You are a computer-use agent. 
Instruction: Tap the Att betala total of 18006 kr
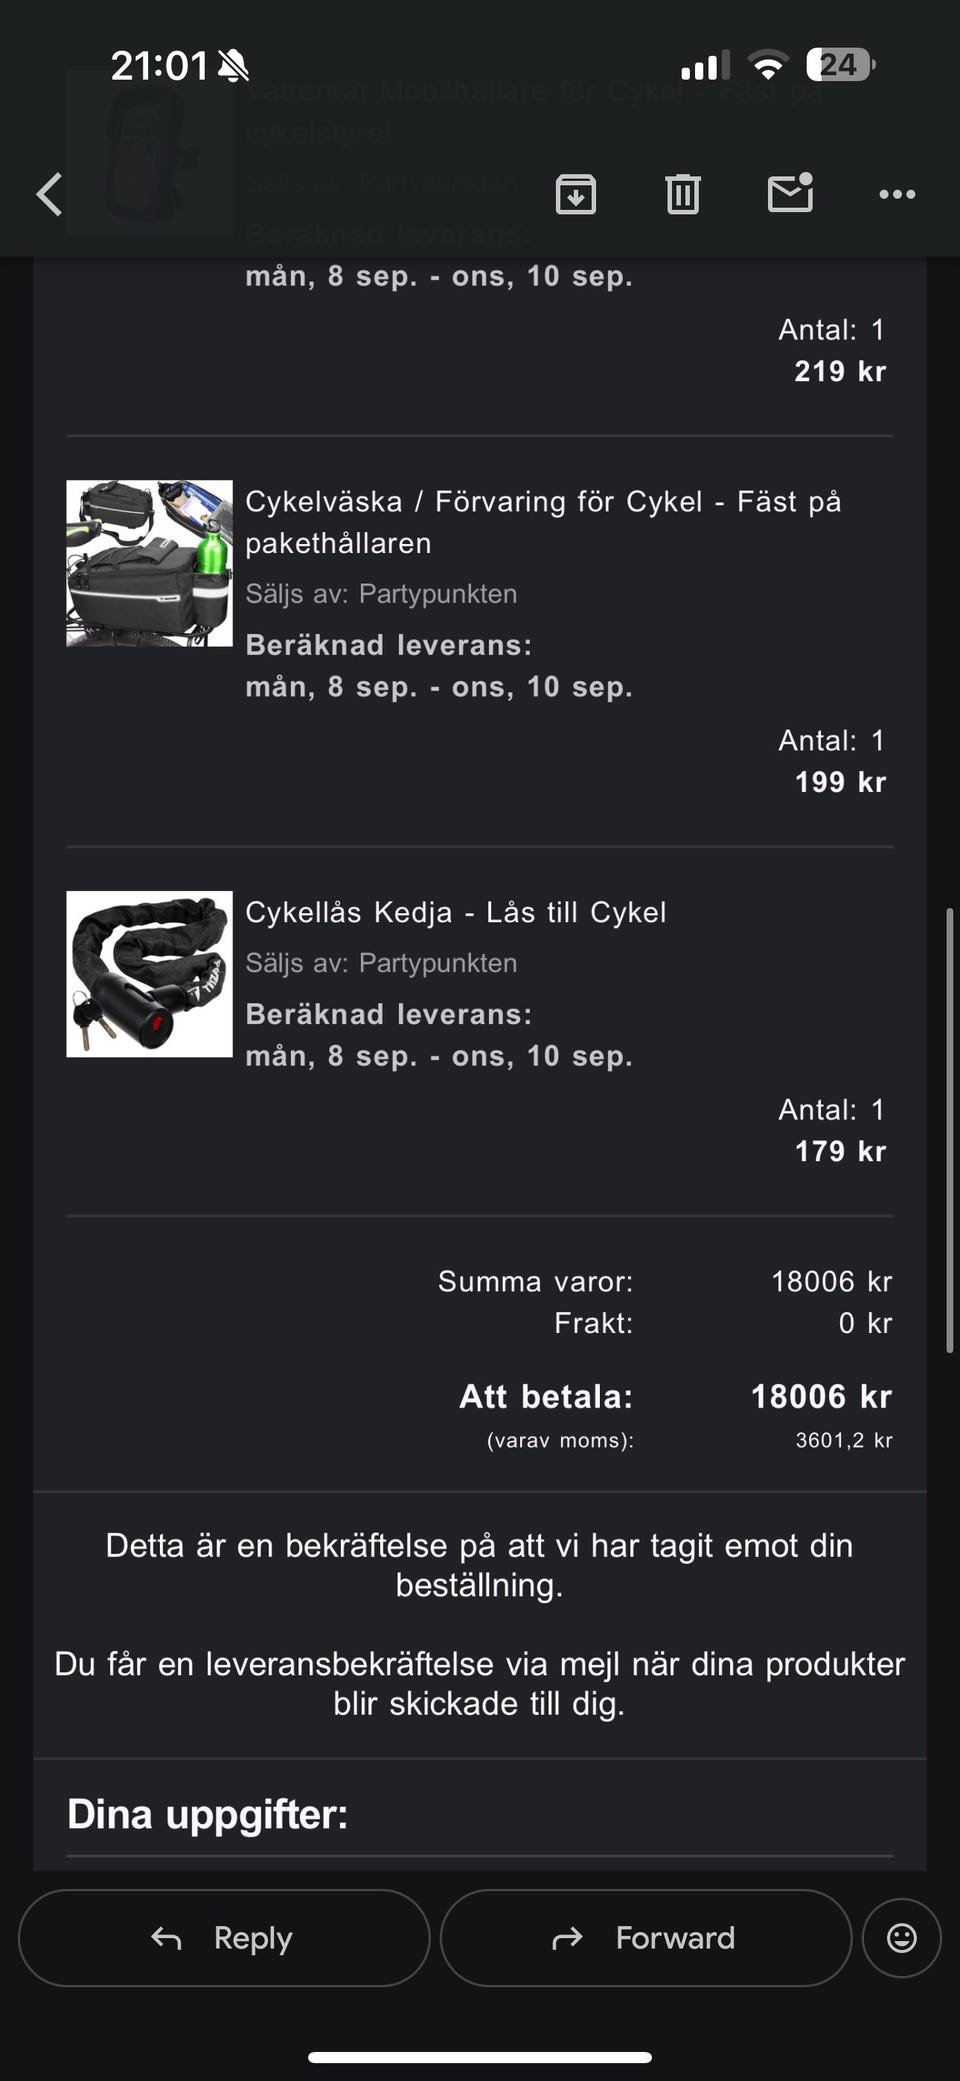click(821, 1397)
